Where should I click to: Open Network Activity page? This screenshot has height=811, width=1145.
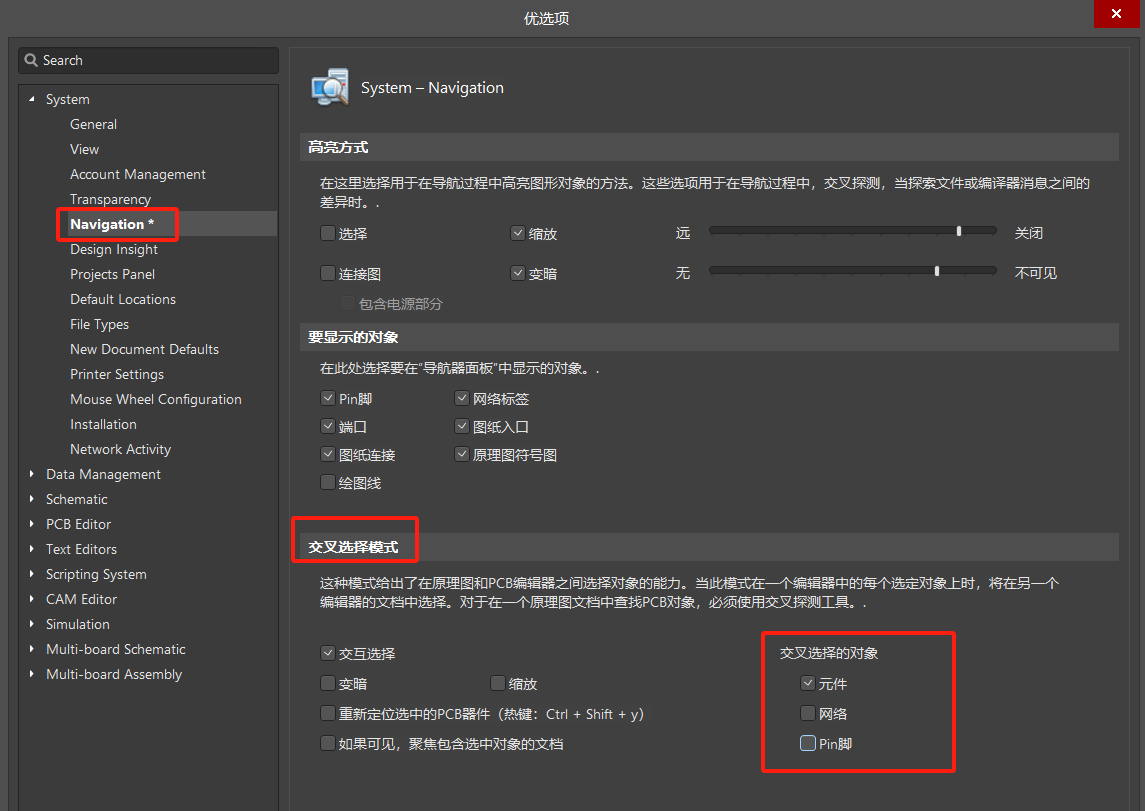click(120, 449)
